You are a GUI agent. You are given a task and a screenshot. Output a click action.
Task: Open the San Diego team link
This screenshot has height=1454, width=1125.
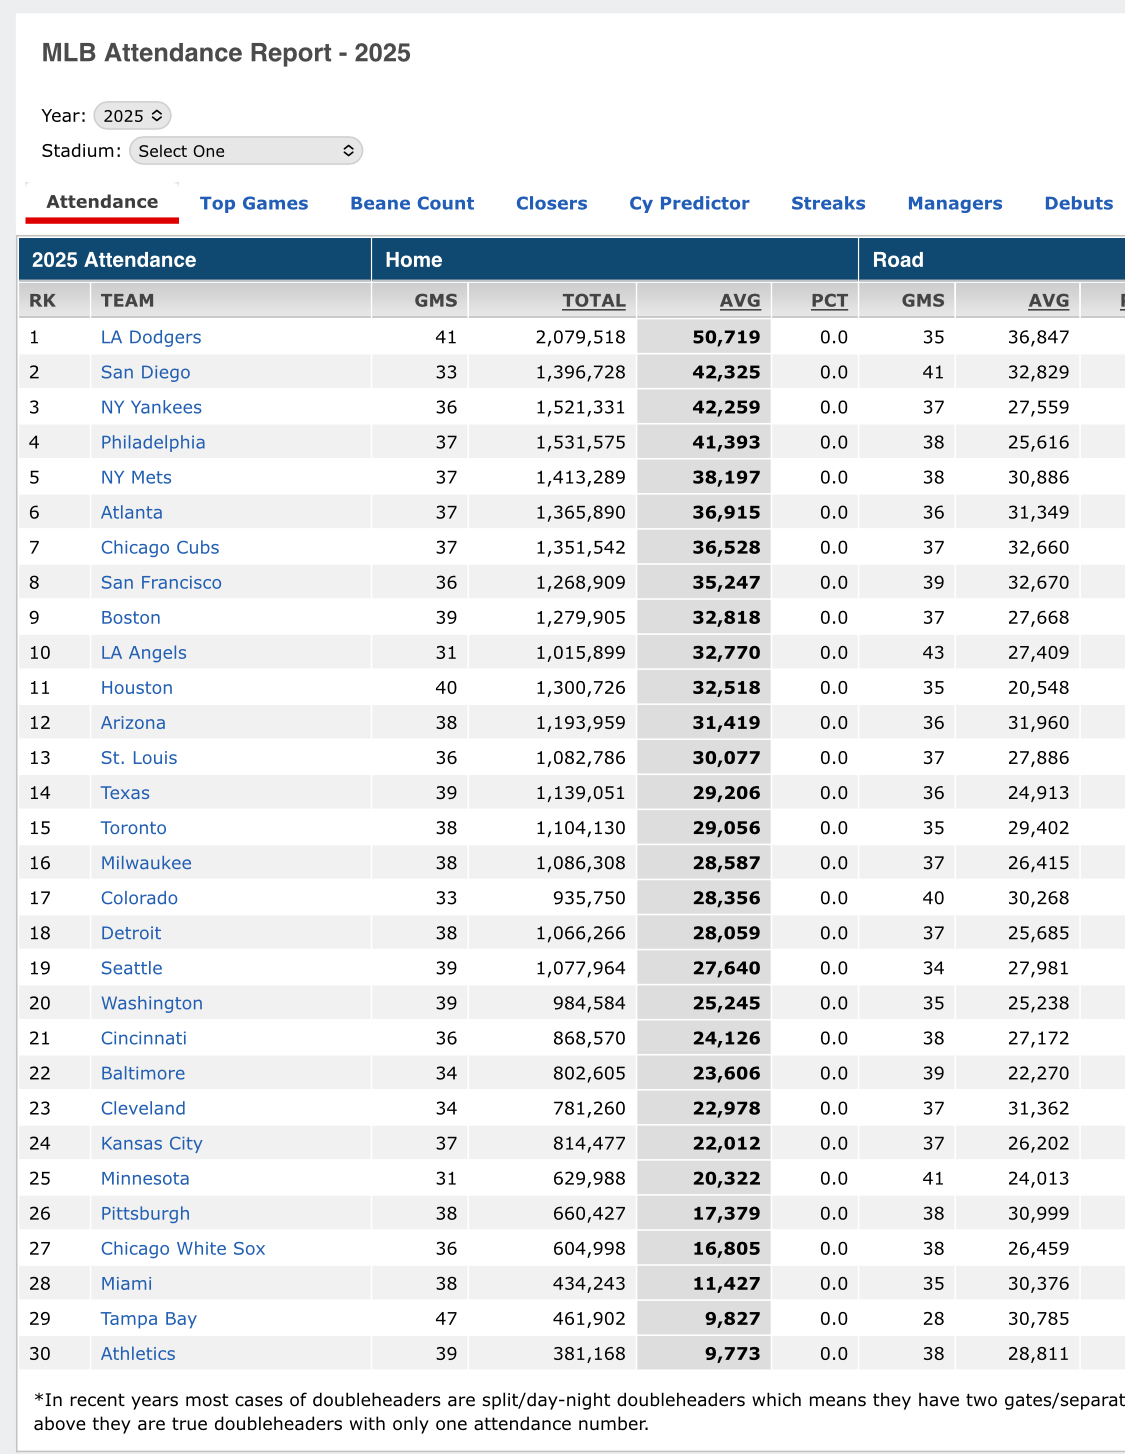point(145,372)
